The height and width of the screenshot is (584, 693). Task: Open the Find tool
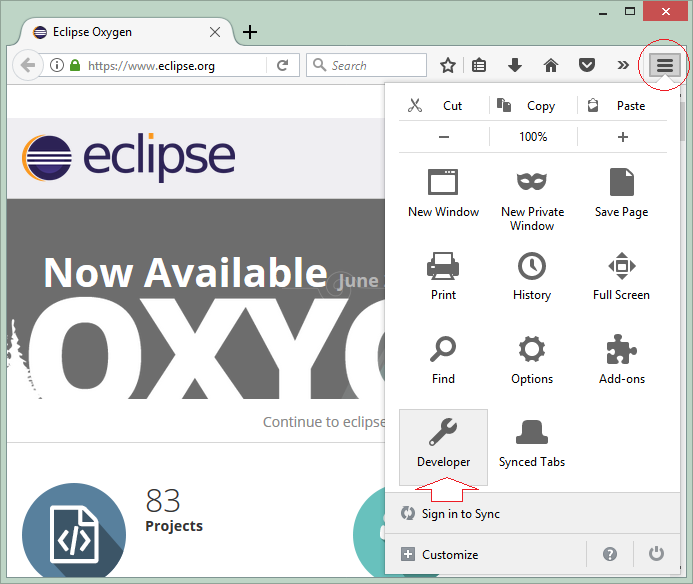coord(443,360)
